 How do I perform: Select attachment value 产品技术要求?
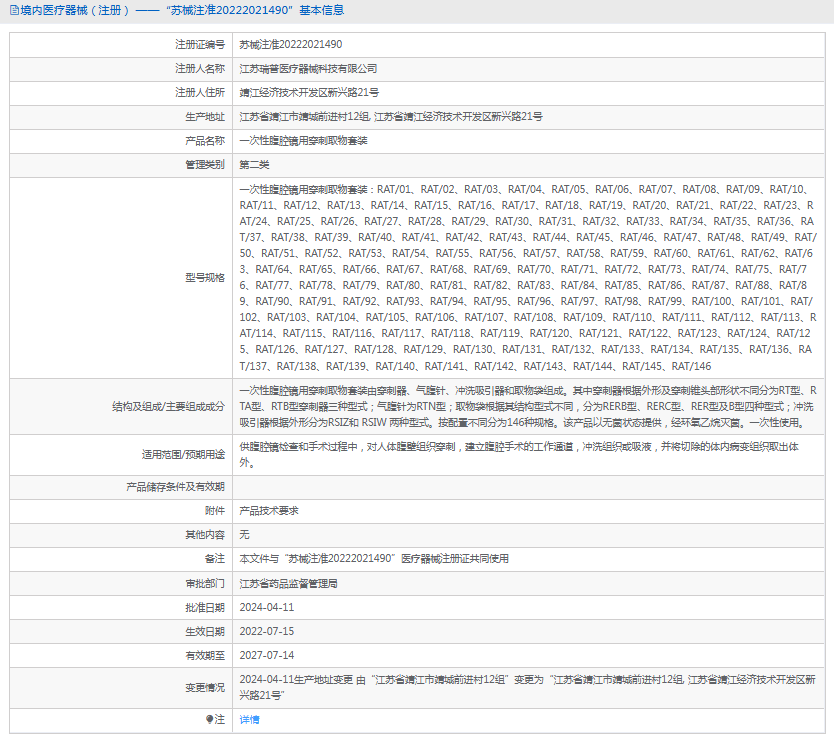point(269,511)
